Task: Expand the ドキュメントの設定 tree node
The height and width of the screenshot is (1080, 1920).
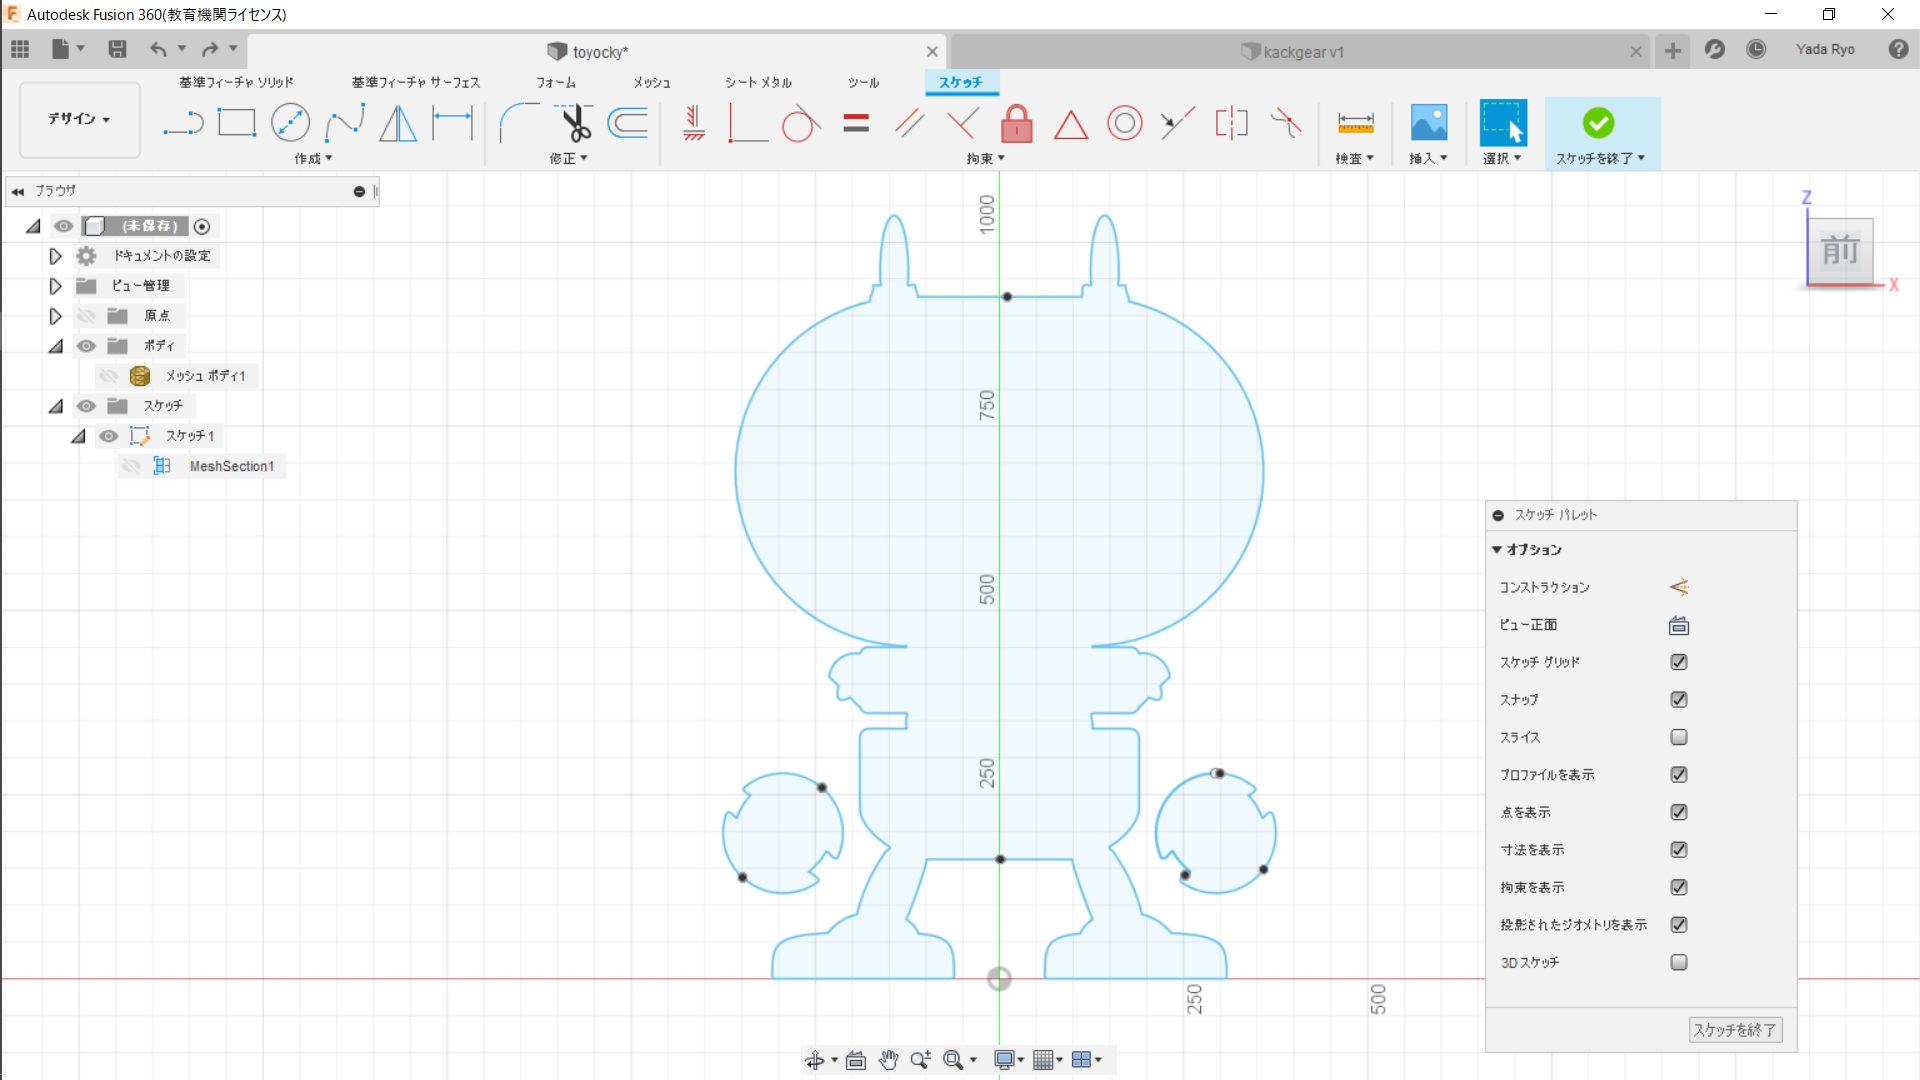Action: click(55, 256)
